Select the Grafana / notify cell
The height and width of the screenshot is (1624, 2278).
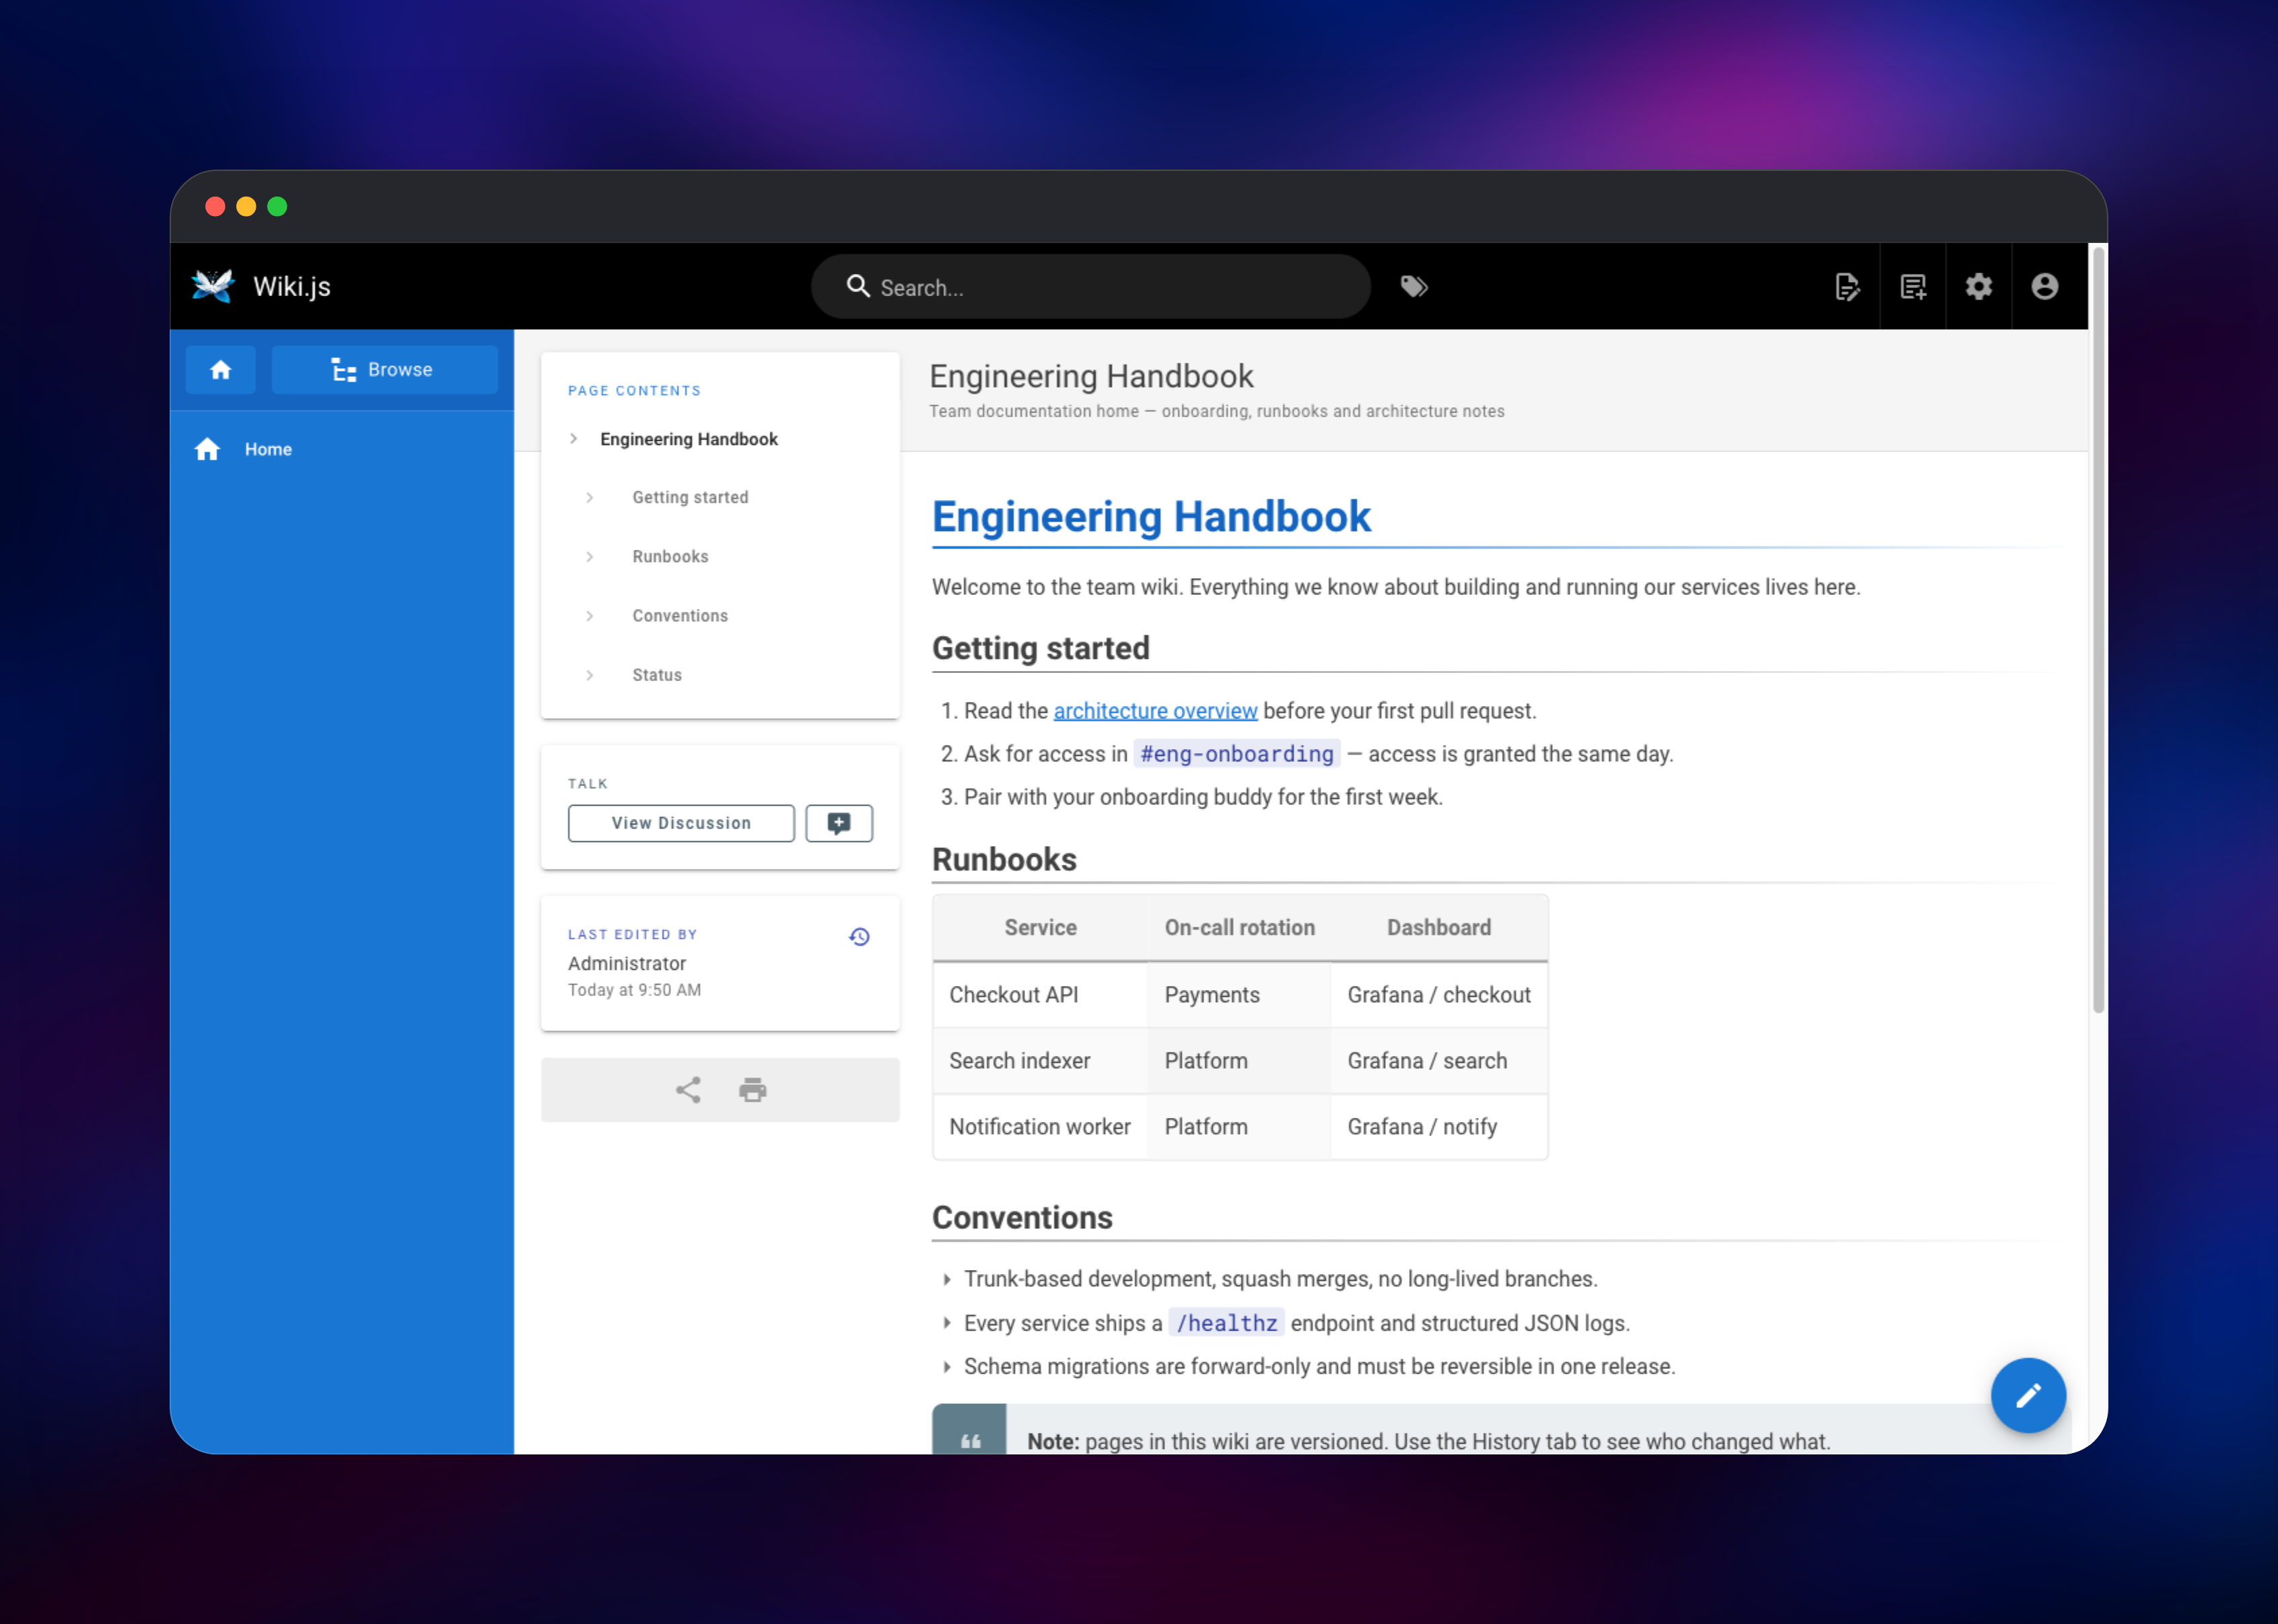point(1439,1127)
